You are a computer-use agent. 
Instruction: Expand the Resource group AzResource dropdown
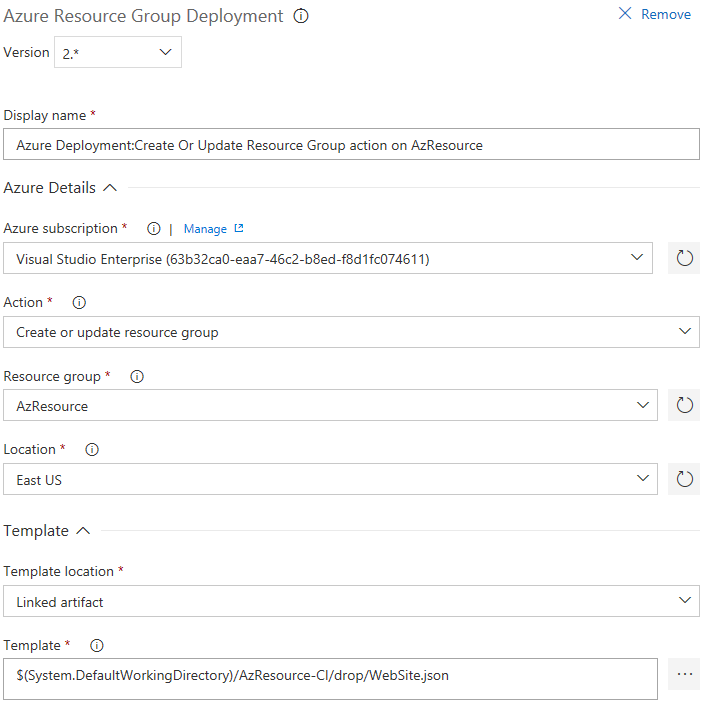click(x=330, y=406)
